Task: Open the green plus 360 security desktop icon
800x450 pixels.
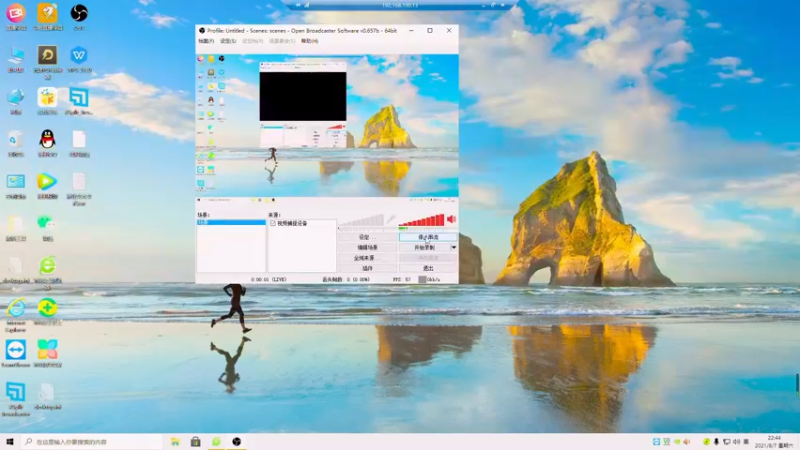Action: 47,308
